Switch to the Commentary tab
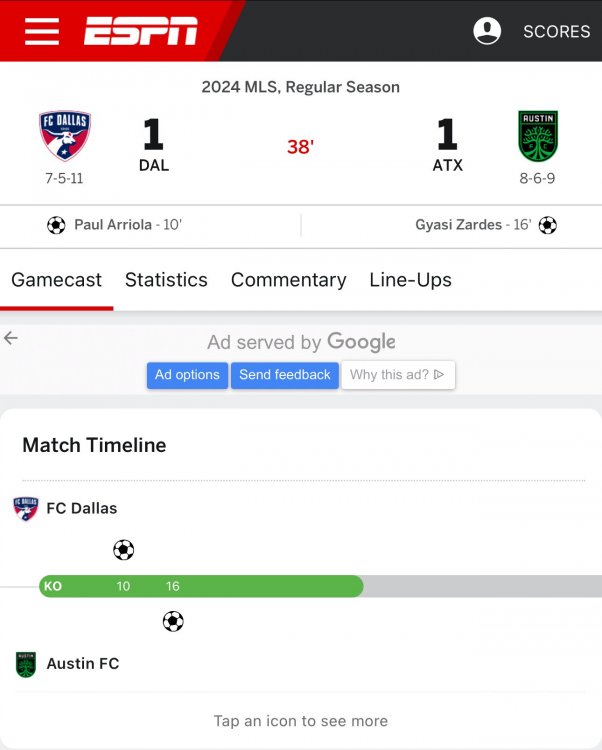This screenshot has width=602, height=750. (x=288, y=280)
